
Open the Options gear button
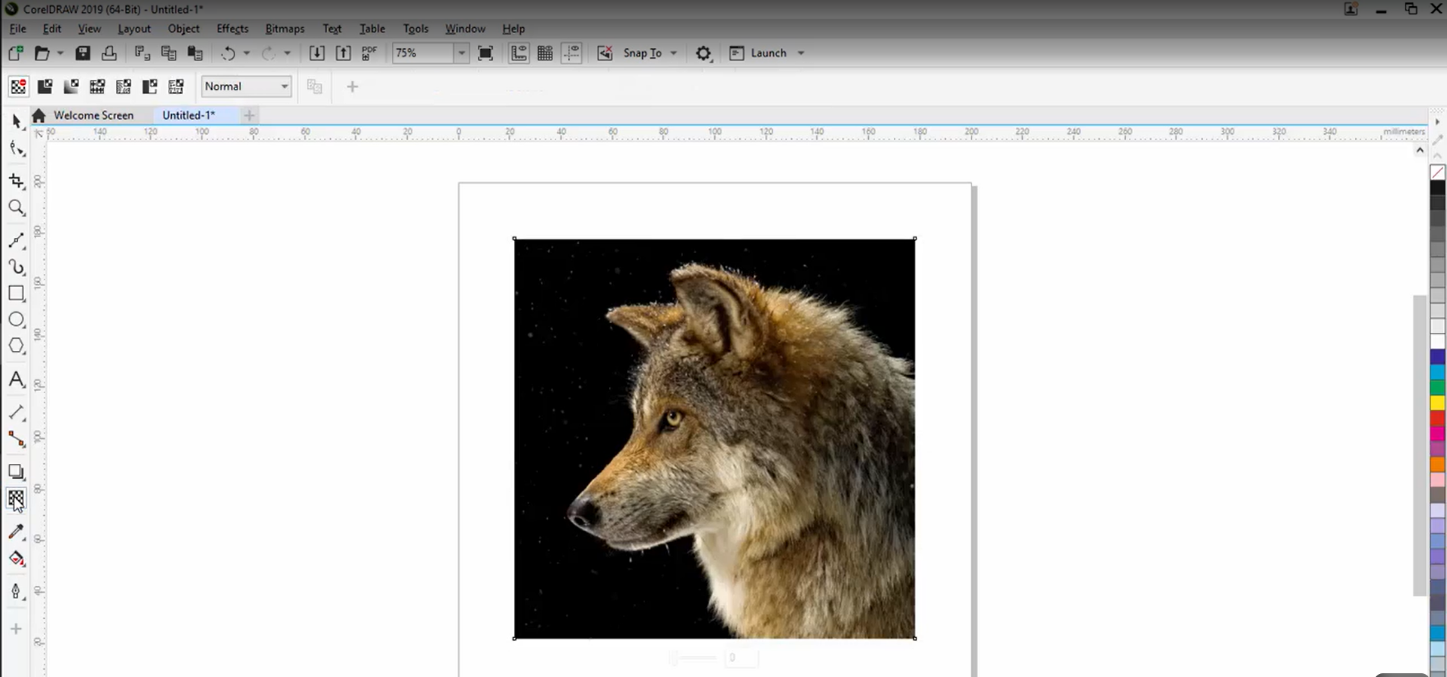click(x=704, y=53)
